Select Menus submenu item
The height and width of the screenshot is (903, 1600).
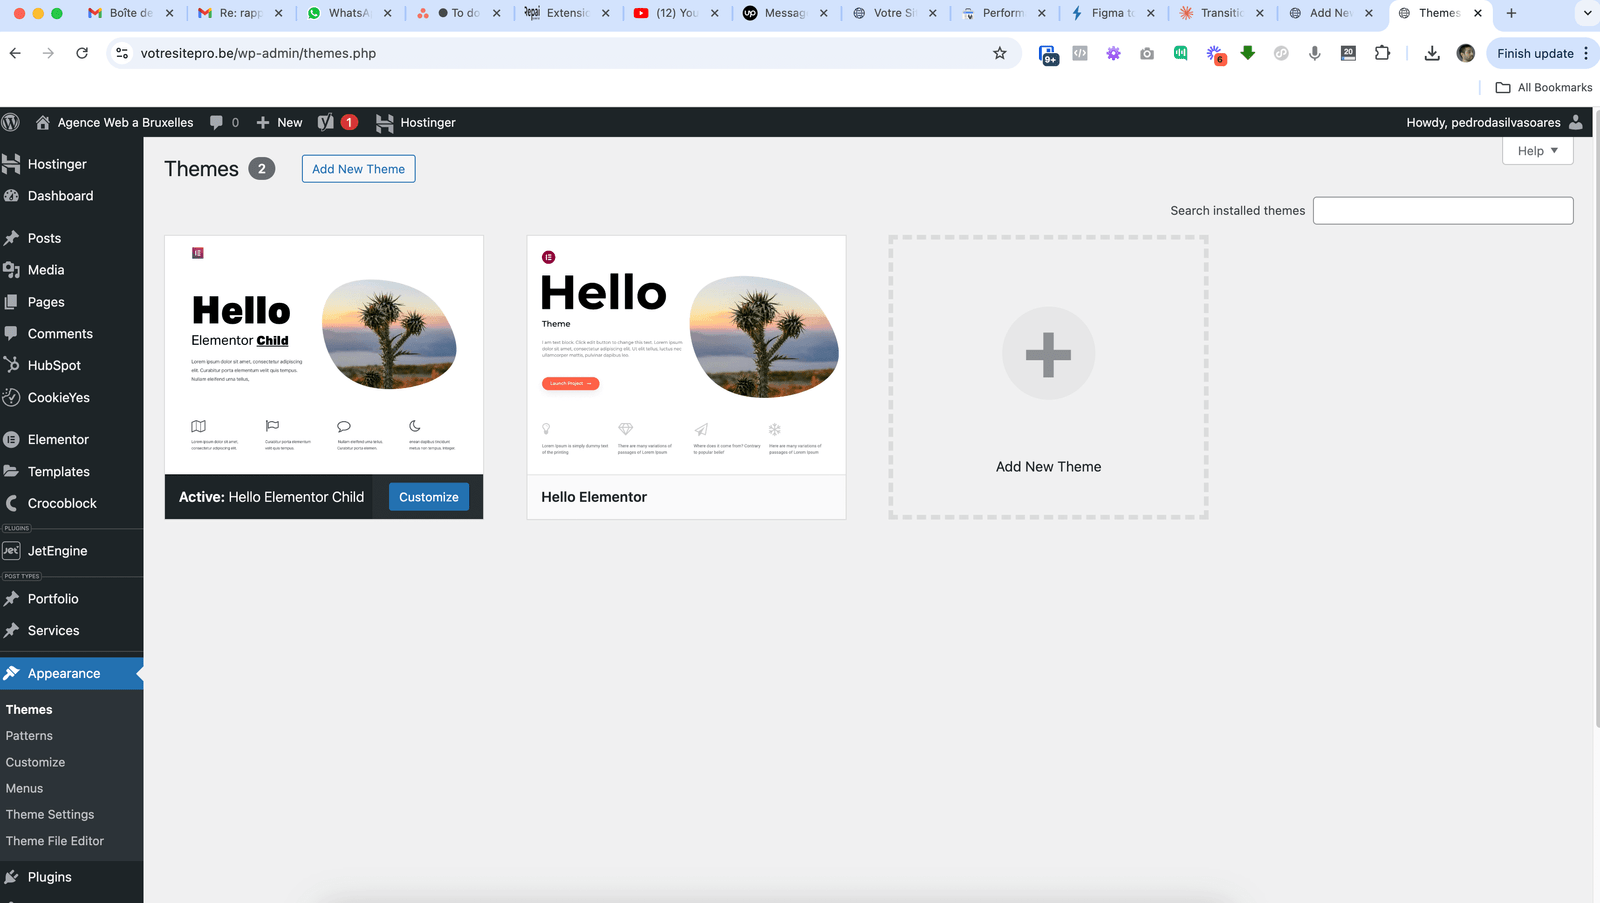[24, 789]
